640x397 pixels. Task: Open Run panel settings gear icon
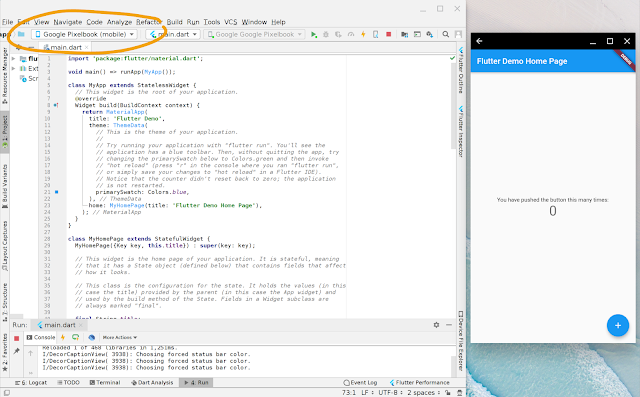(436, 325)
